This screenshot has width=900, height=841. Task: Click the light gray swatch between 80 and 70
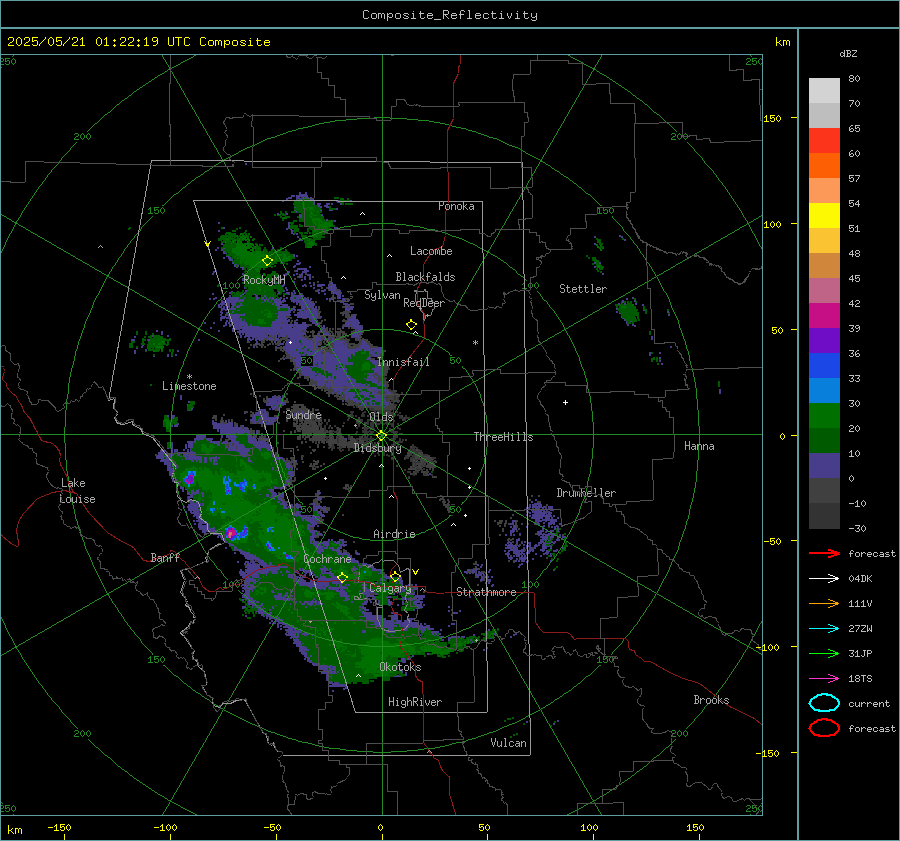pos(824,91)
